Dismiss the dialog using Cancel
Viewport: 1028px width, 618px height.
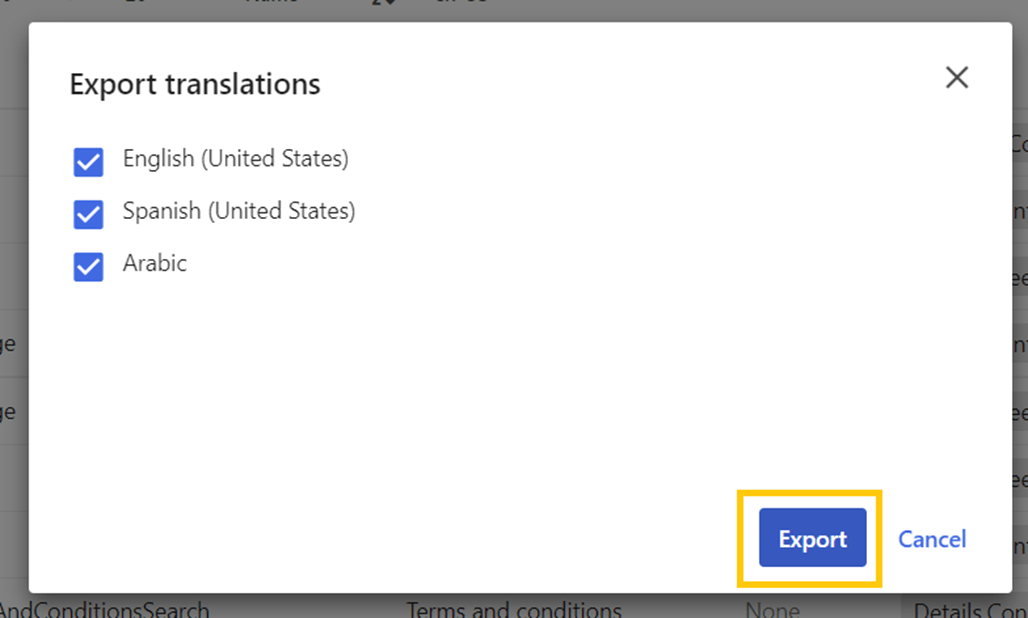[x=931, y=538]
